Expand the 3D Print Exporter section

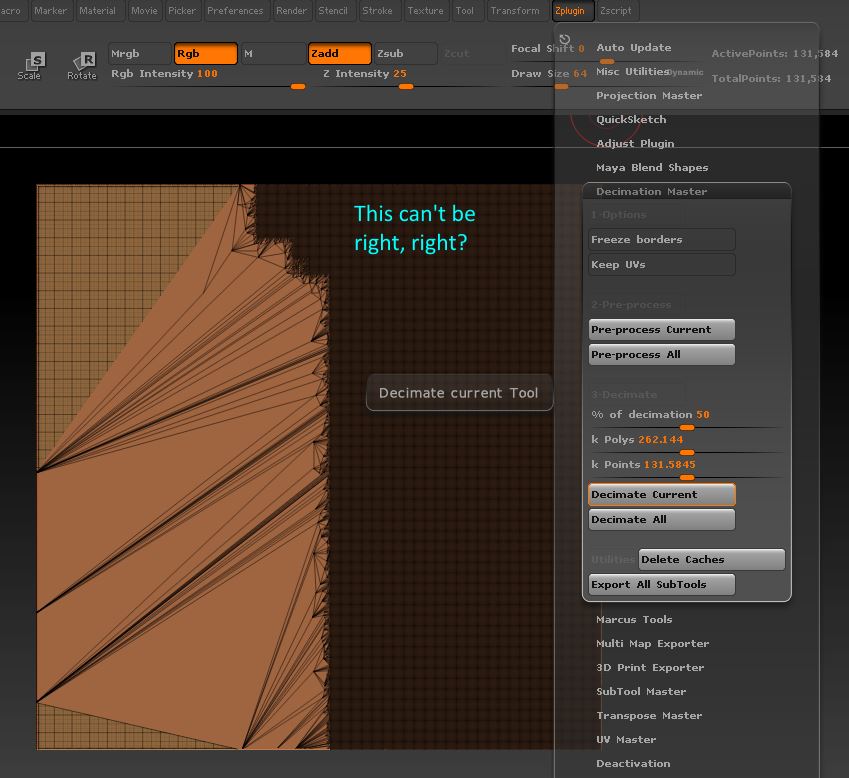tap(650, 668)
